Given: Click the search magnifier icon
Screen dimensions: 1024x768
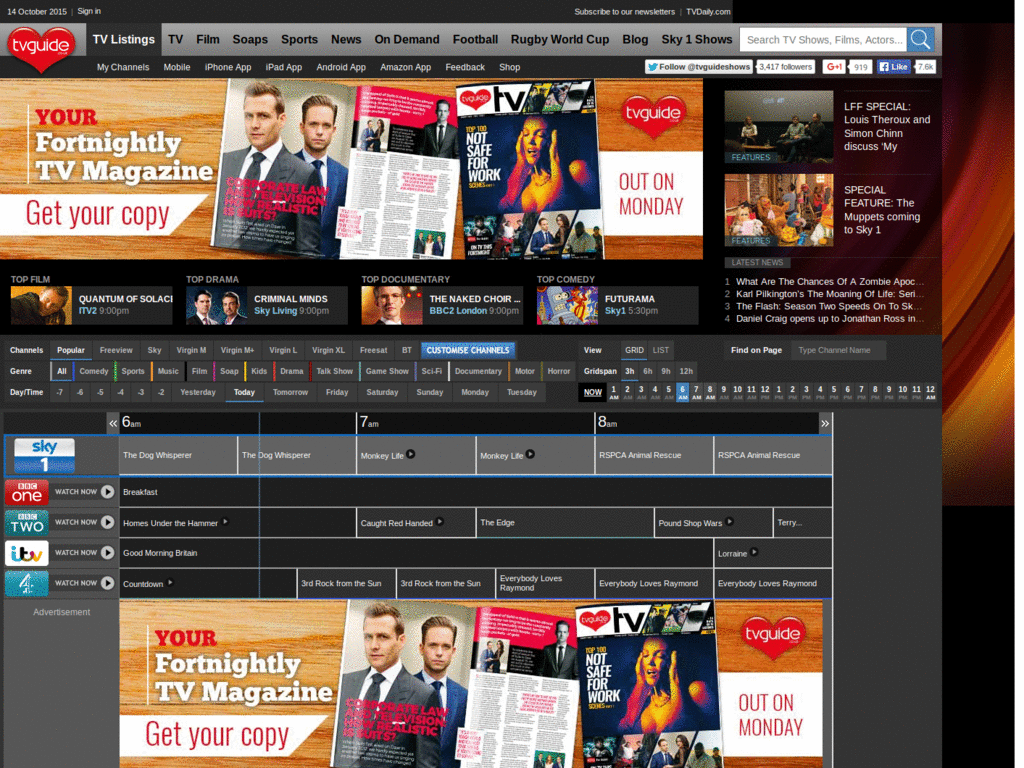Looking at the screenshot, I should point(920,39).
